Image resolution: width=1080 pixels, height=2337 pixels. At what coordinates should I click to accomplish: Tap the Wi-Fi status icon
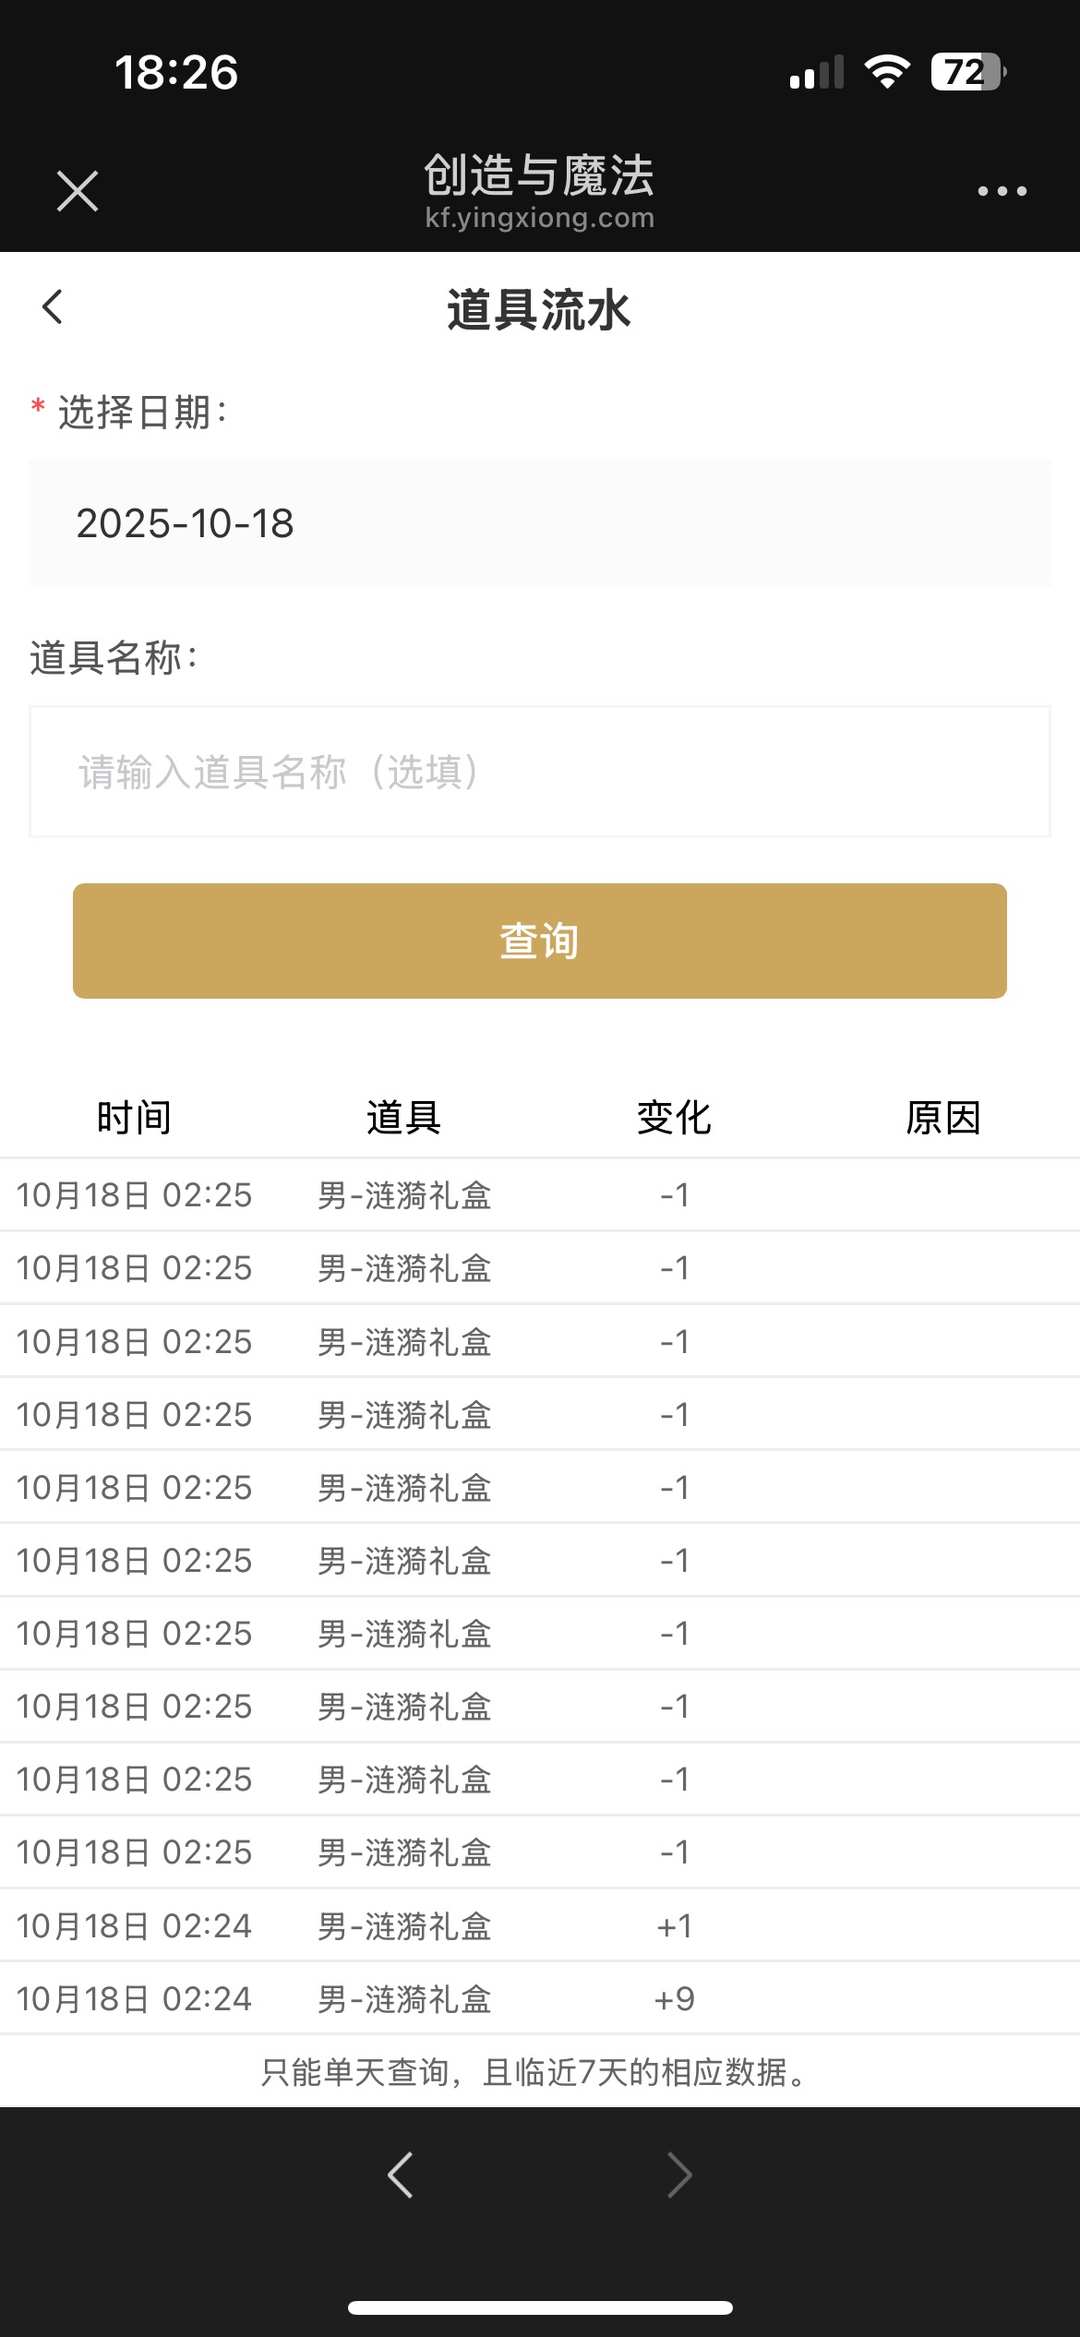(884, 70)
